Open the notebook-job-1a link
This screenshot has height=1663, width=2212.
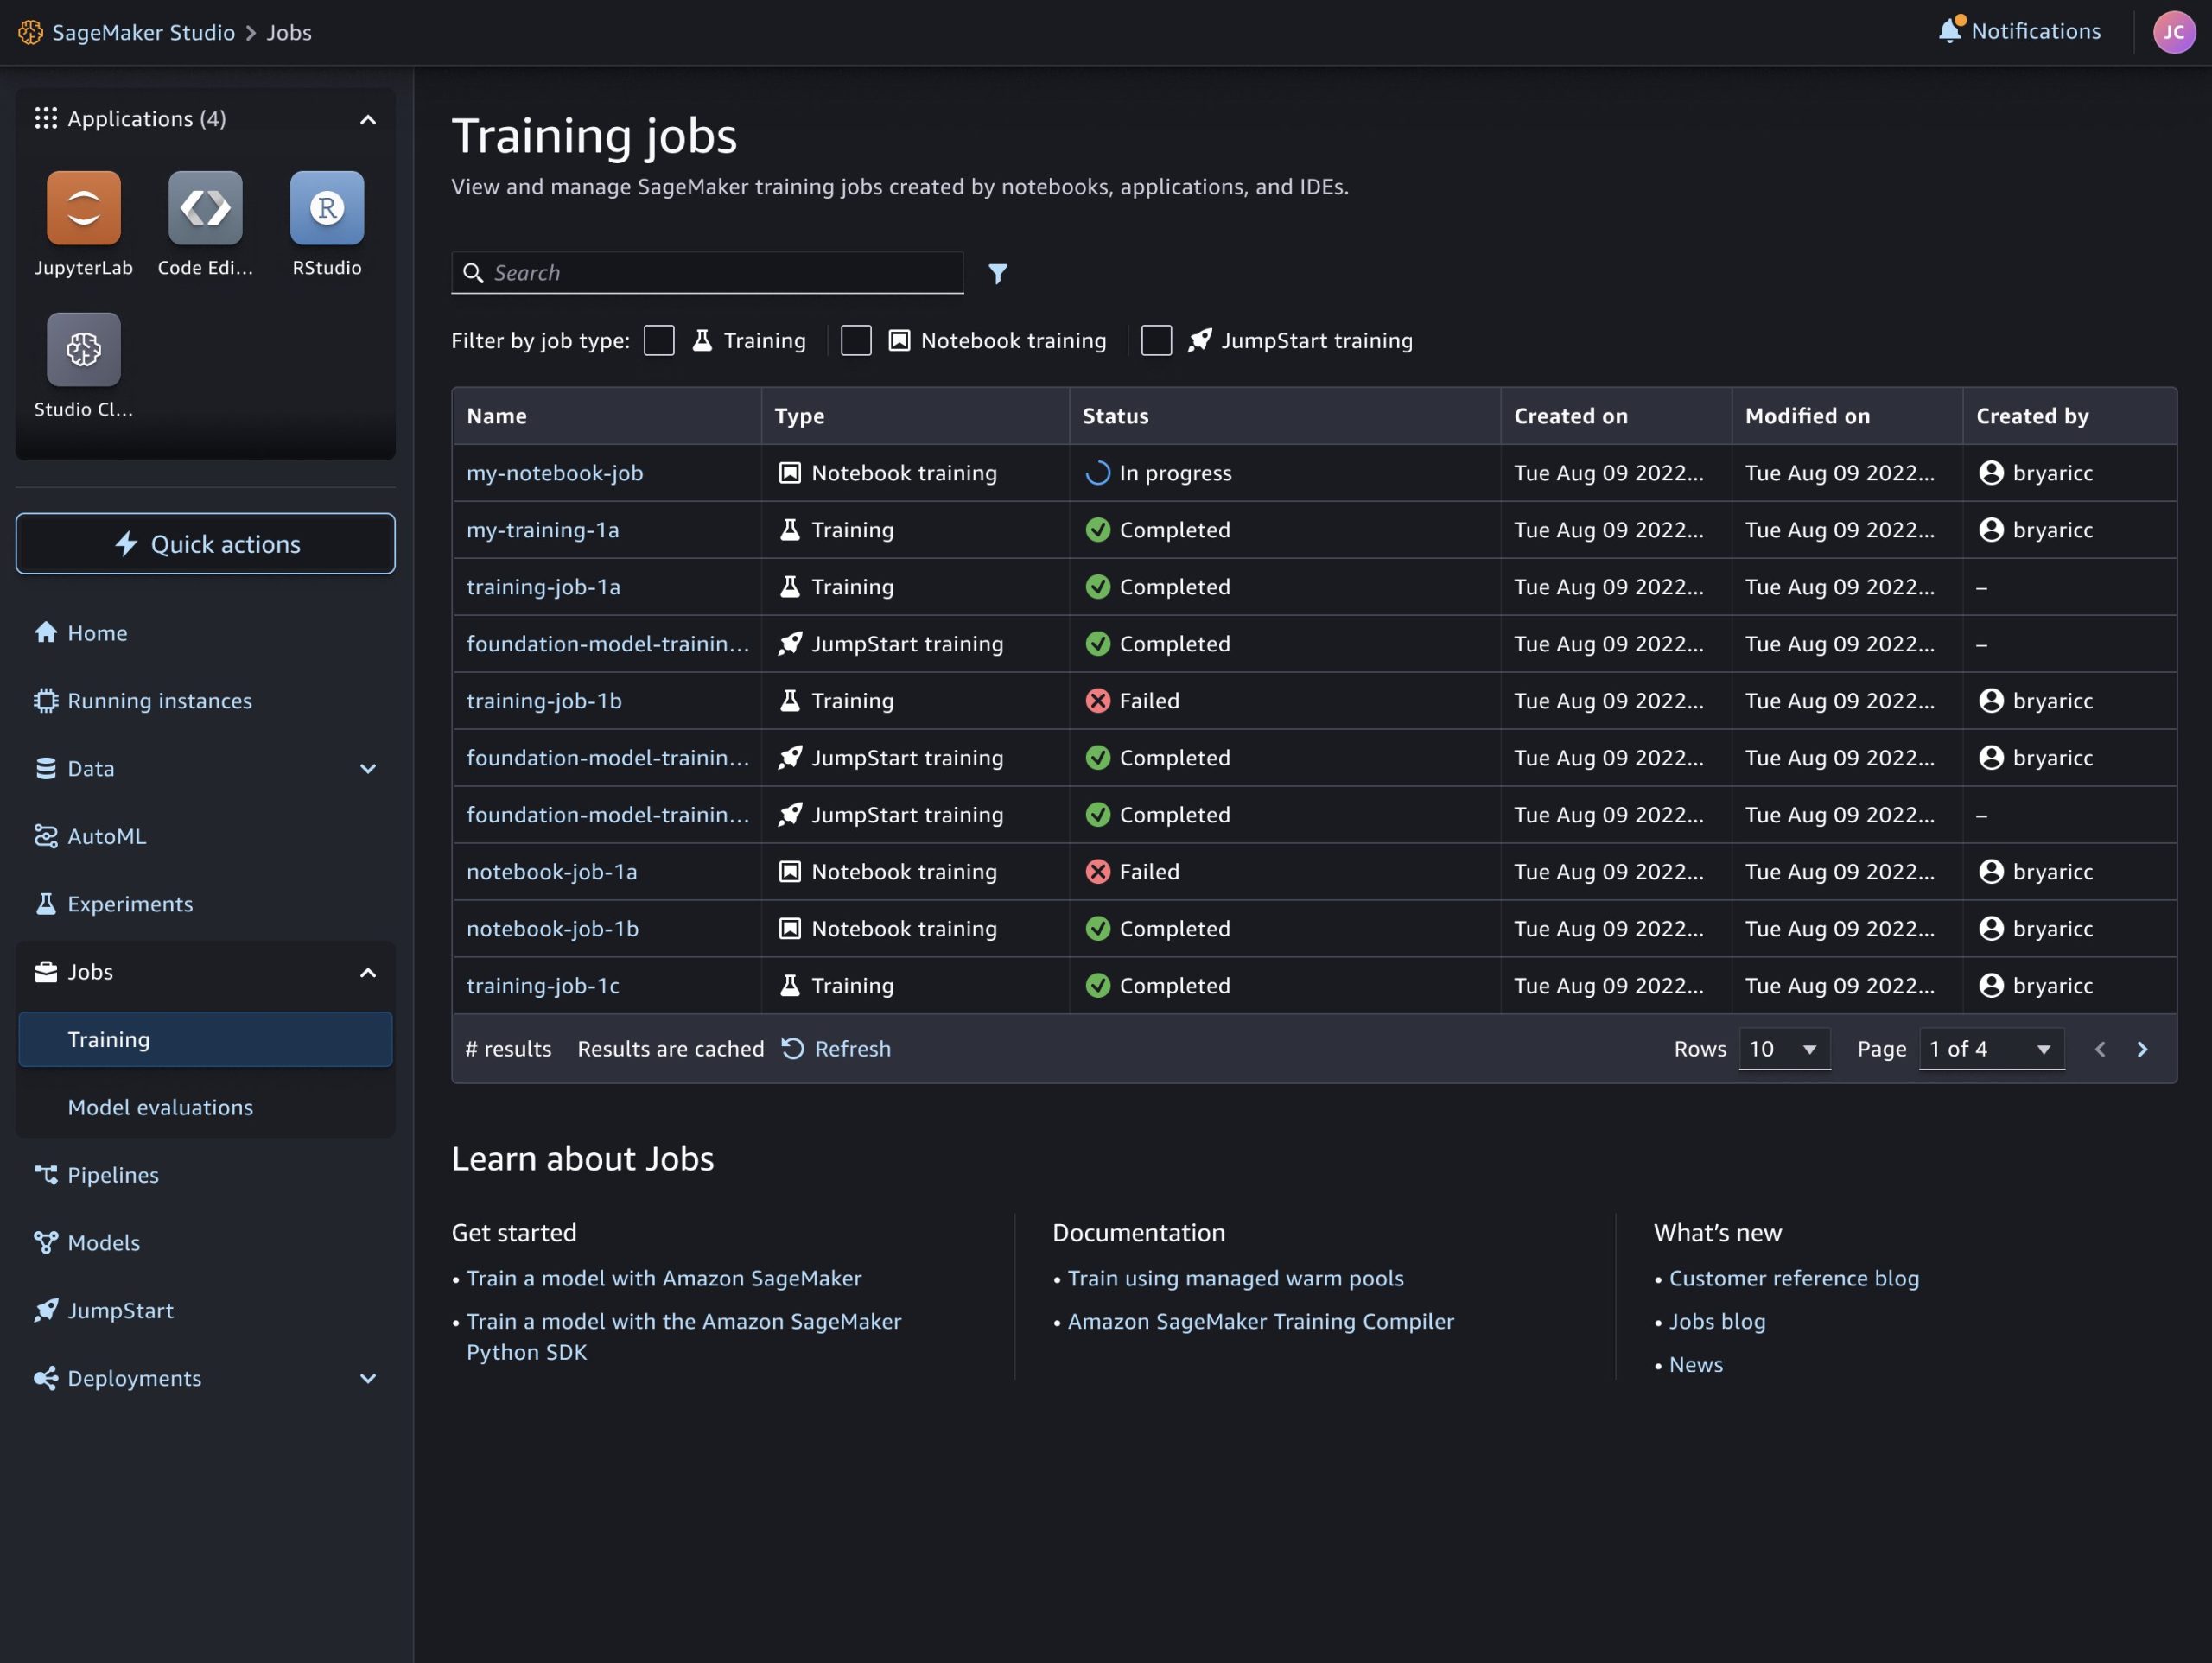coord(552,871)
